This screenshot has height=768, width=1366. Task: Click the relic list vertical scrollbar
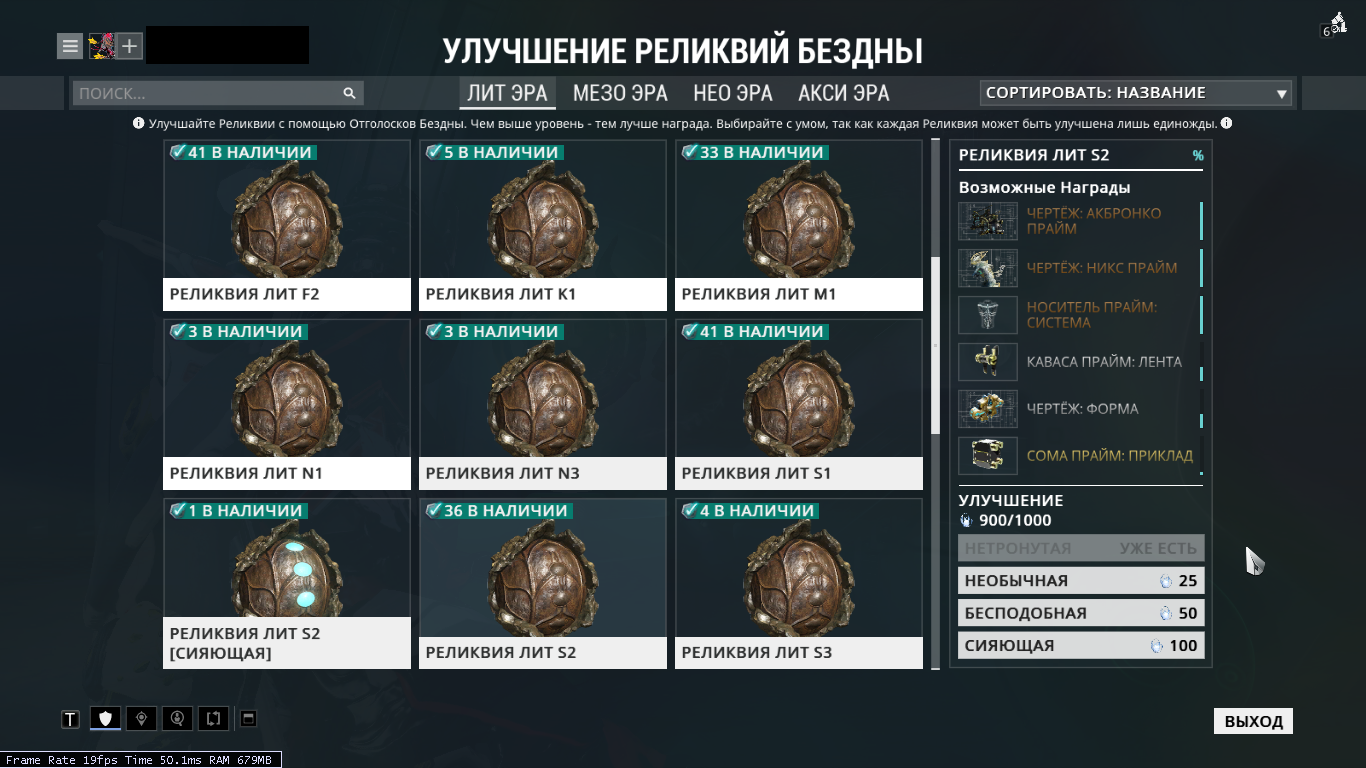point(935,345)
